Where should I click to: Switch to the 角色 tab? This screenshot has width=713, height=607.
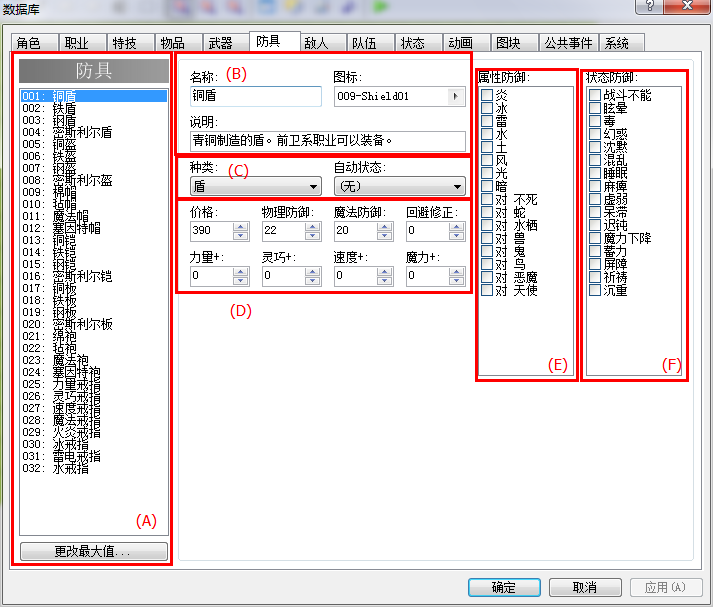click(x=35, y=43)
